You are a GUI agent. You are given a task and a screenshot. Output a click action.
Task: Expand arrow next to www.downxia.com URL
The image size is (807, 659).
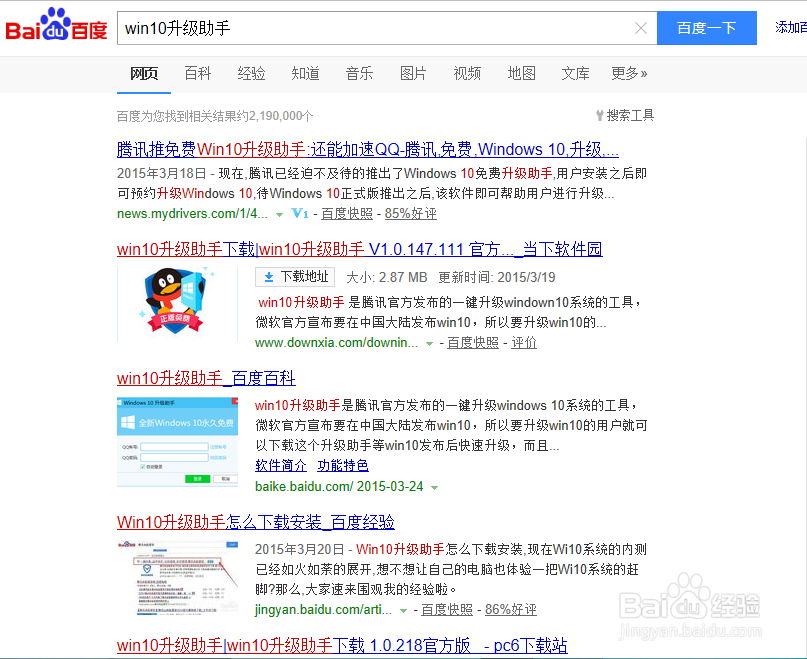[x=429, y=344]
